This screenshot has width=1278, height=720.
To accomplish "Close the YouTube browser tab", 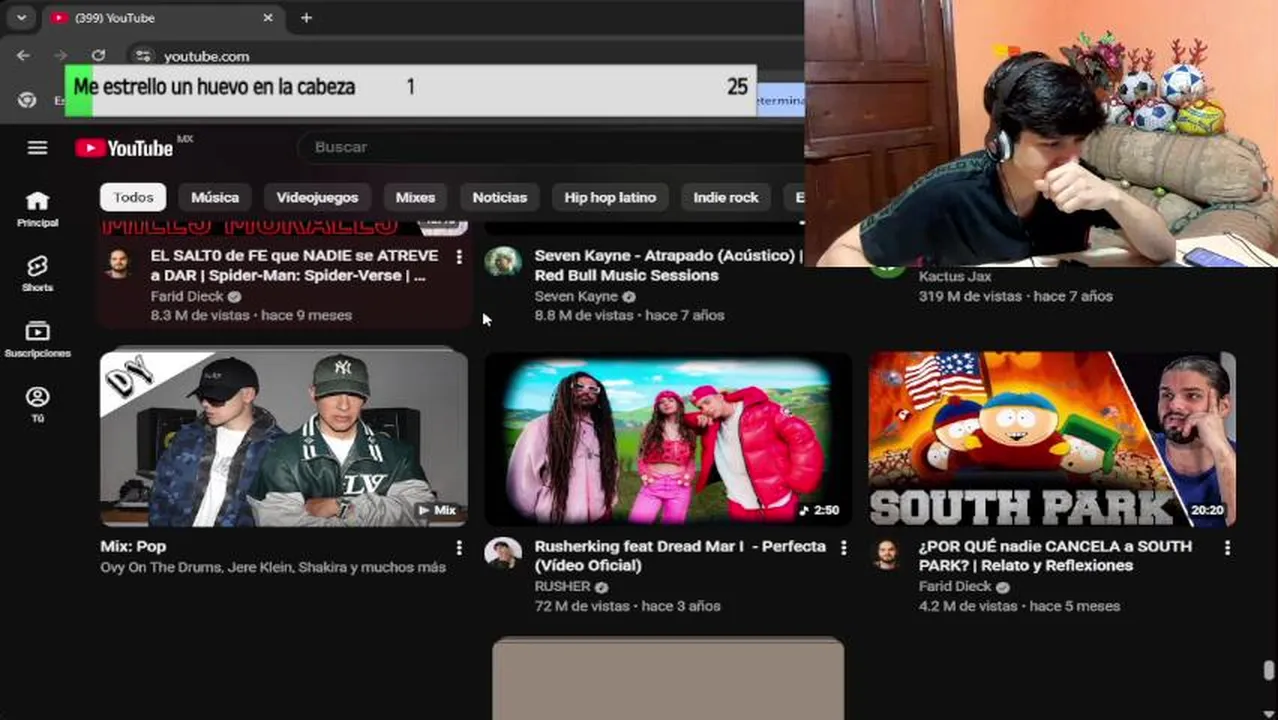I will [x=268, y=17].
